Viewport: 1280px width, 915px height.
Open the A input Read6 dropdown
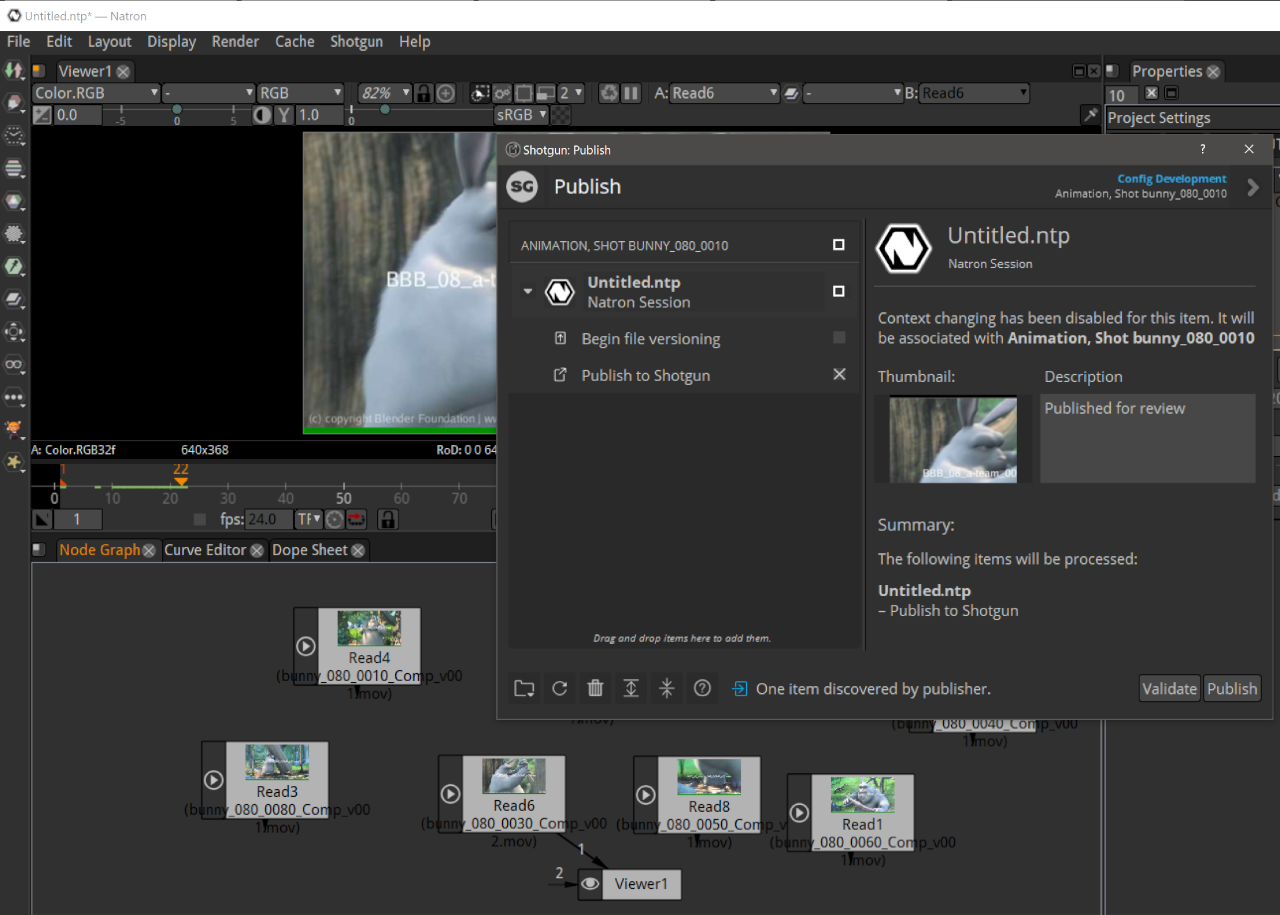click(x=724, y=93)
